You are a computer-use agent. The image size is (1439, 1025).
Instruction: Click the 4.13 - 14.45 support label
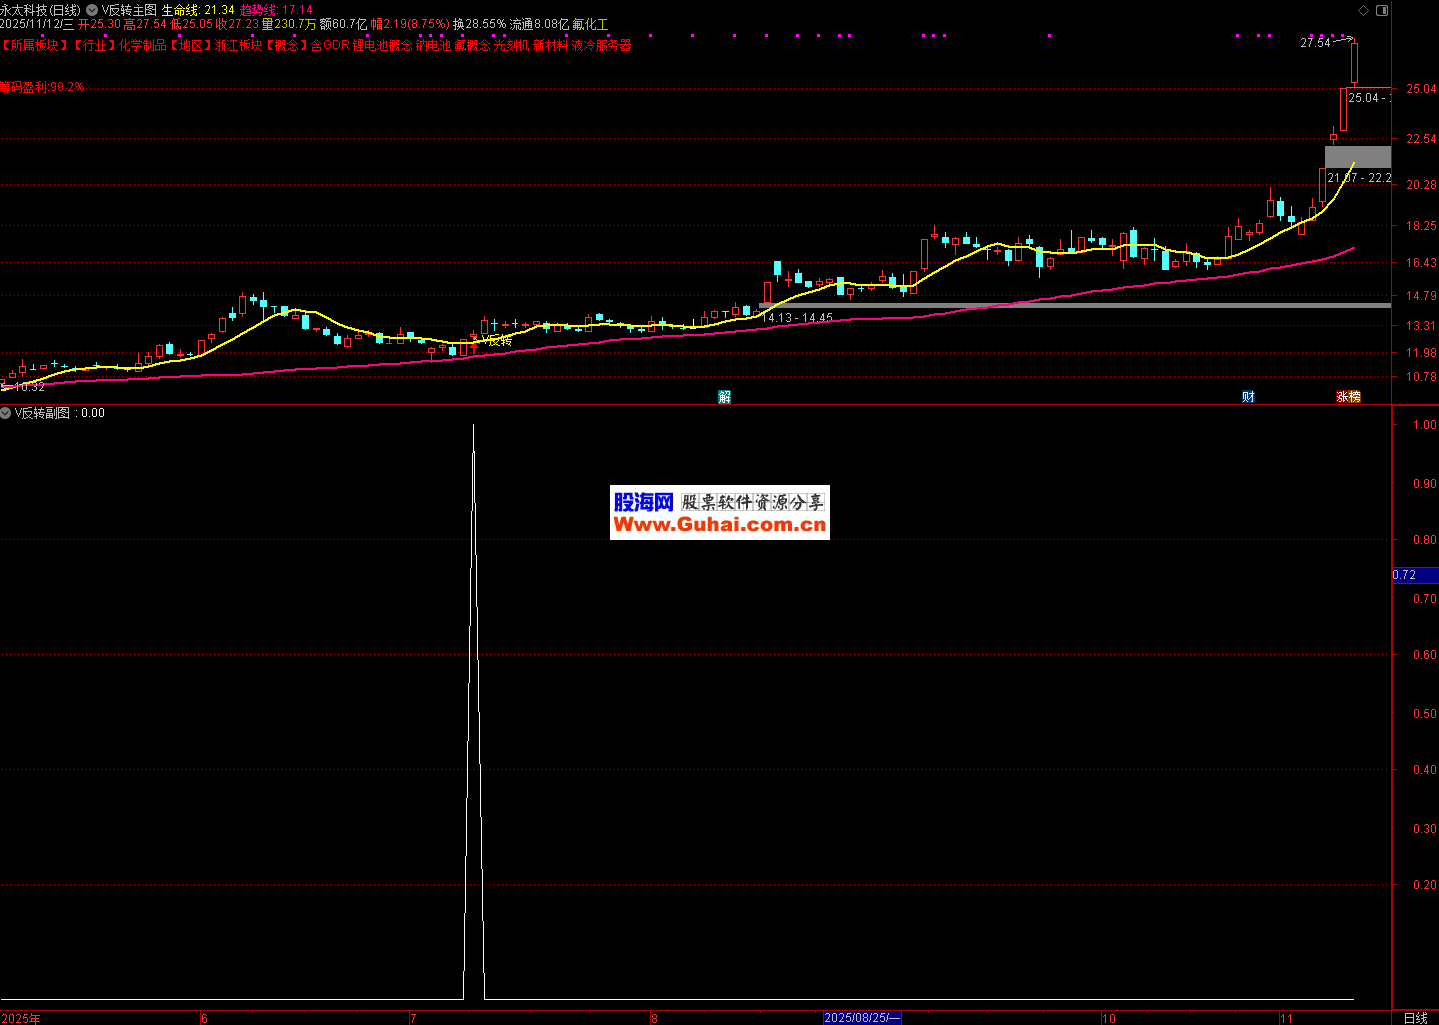[x=800, y=318]
